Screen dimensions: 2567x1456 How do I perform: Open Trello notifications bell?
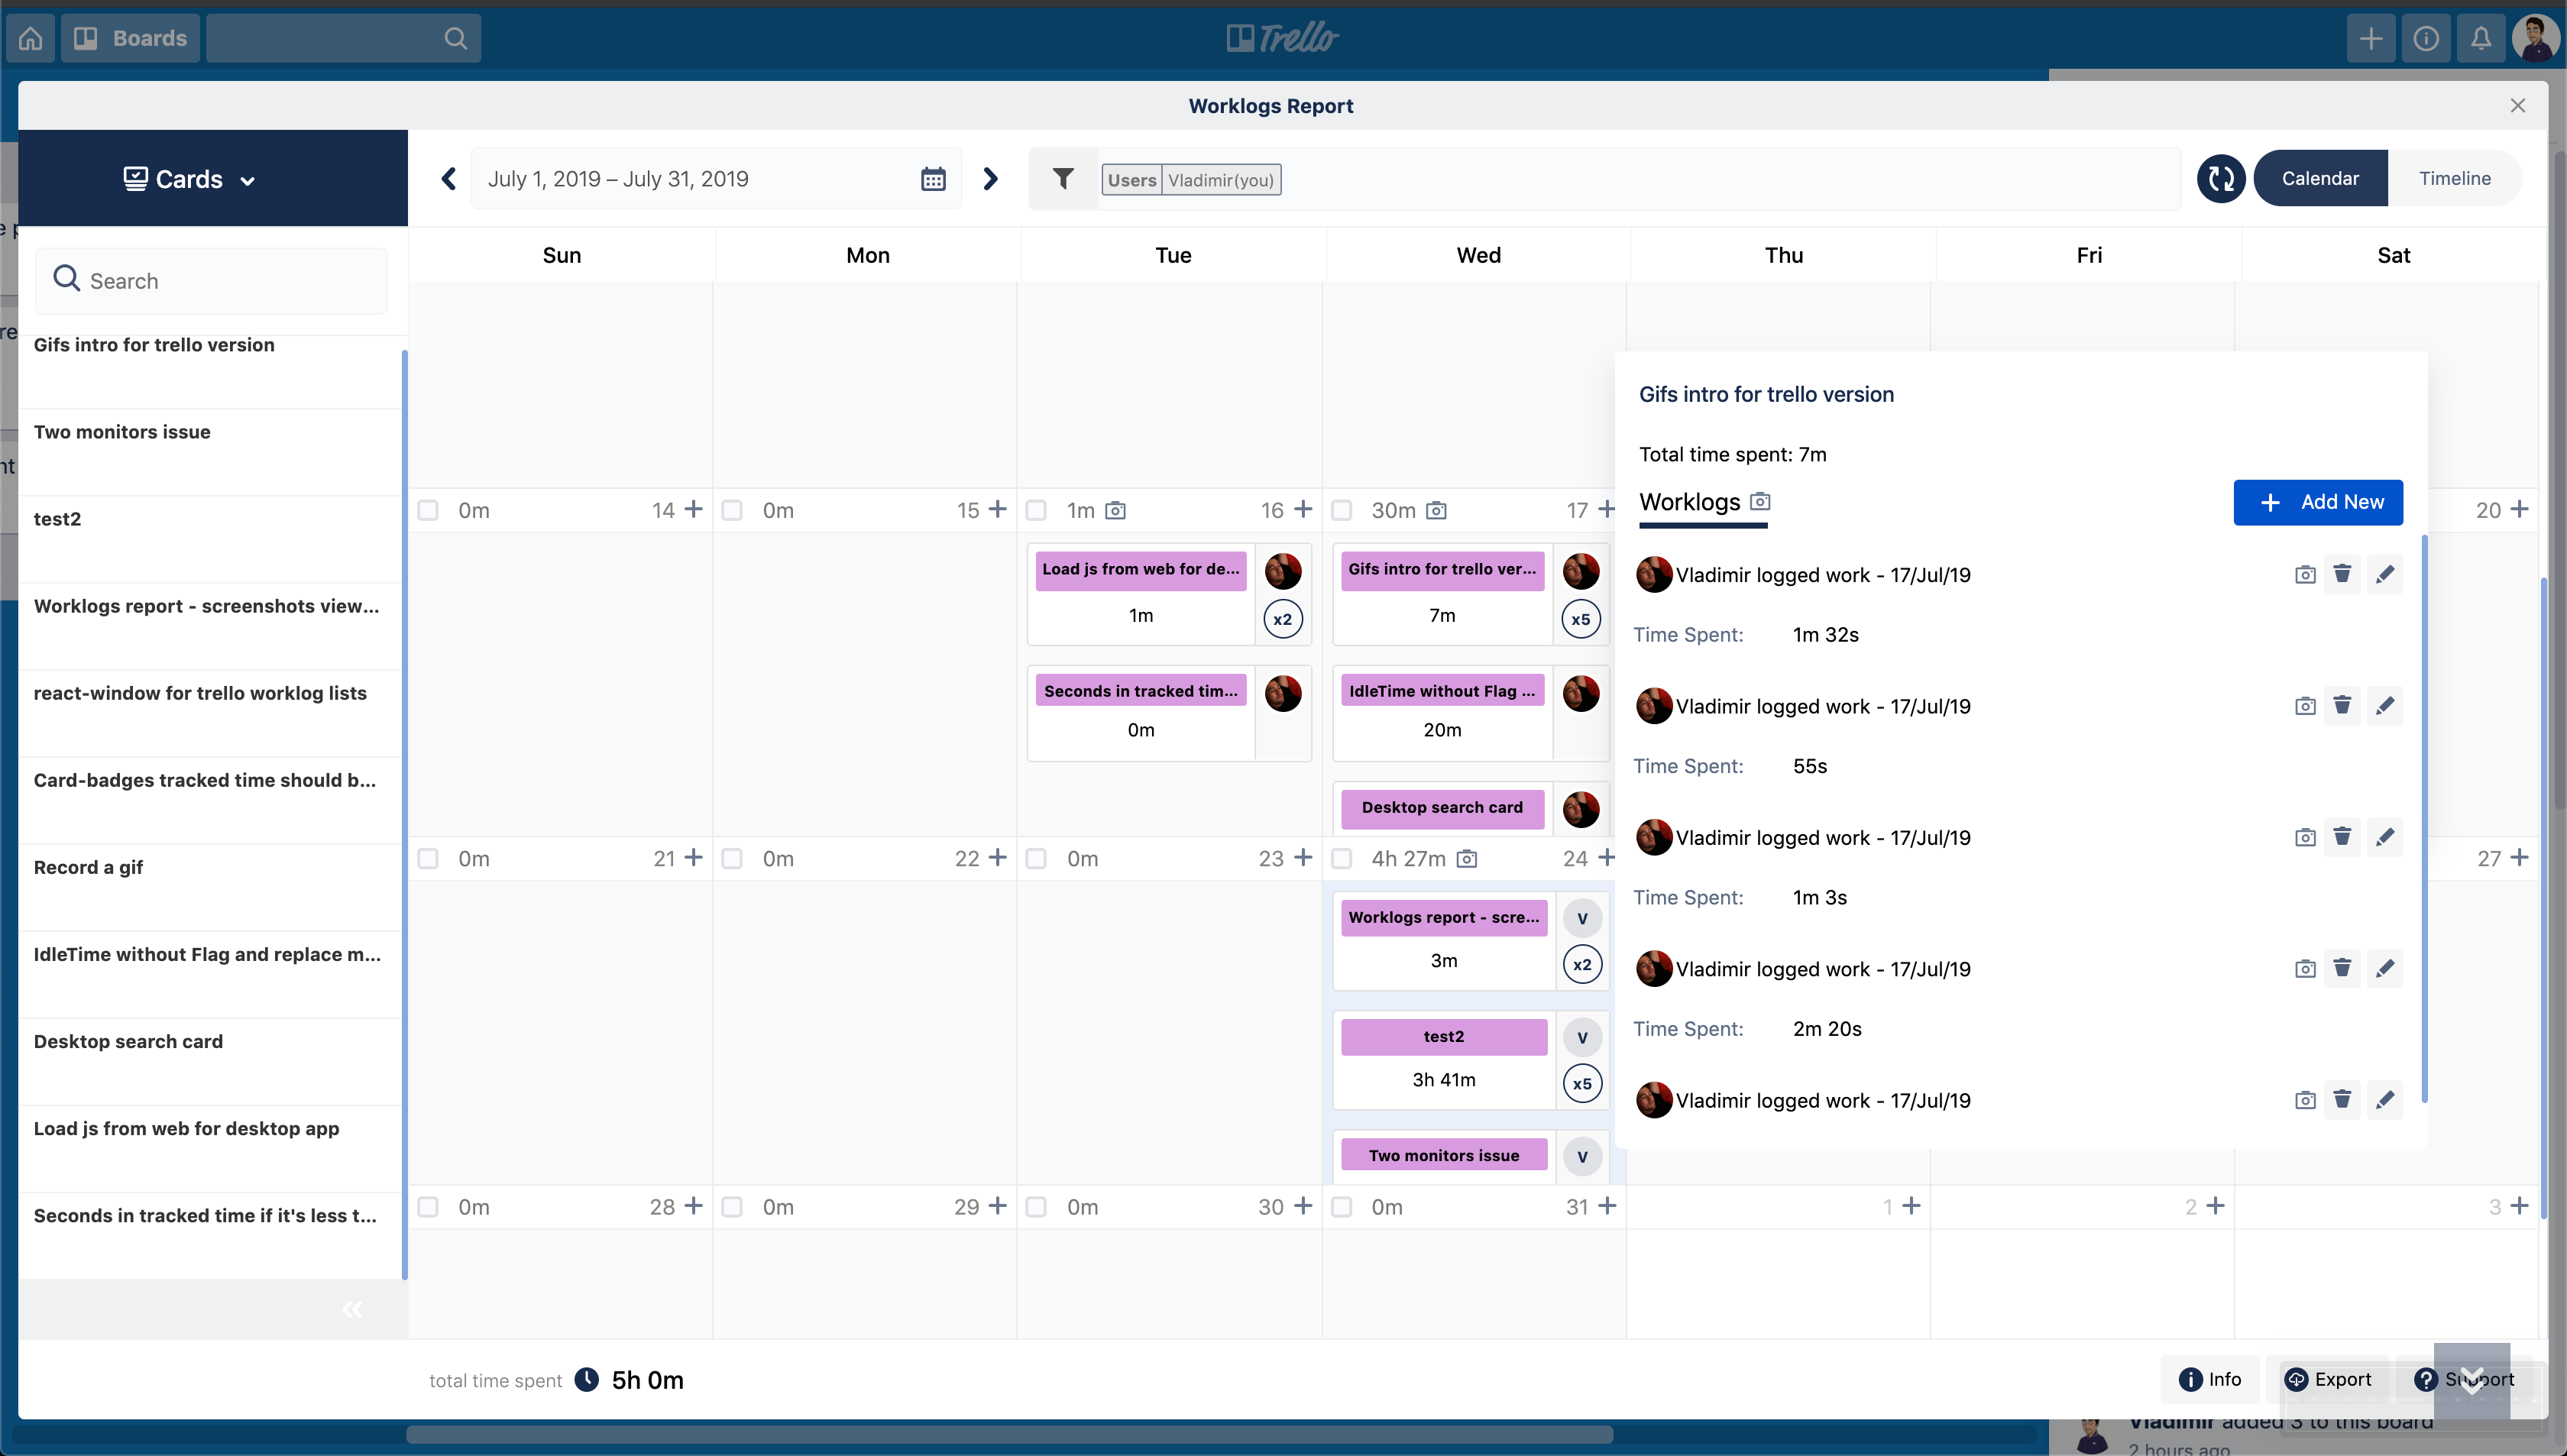2480,38
